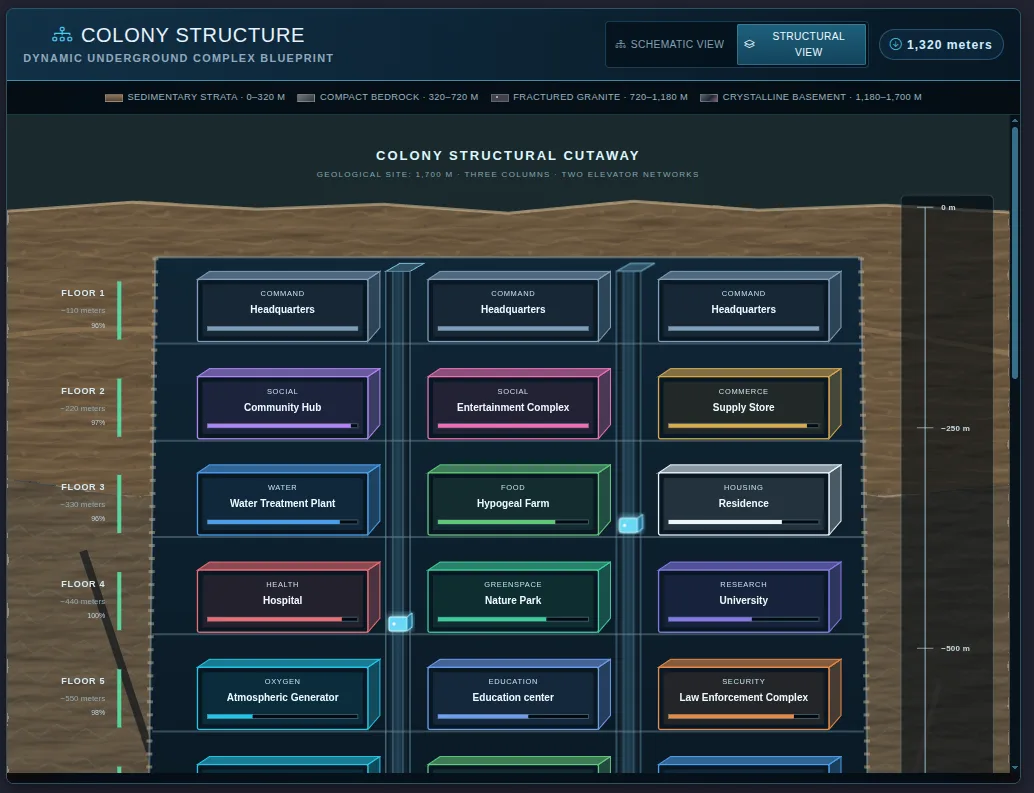This screenshot has height=793, width=1034.
Task: Click the Compact Bedrock legend swatch
Action: 305,98
